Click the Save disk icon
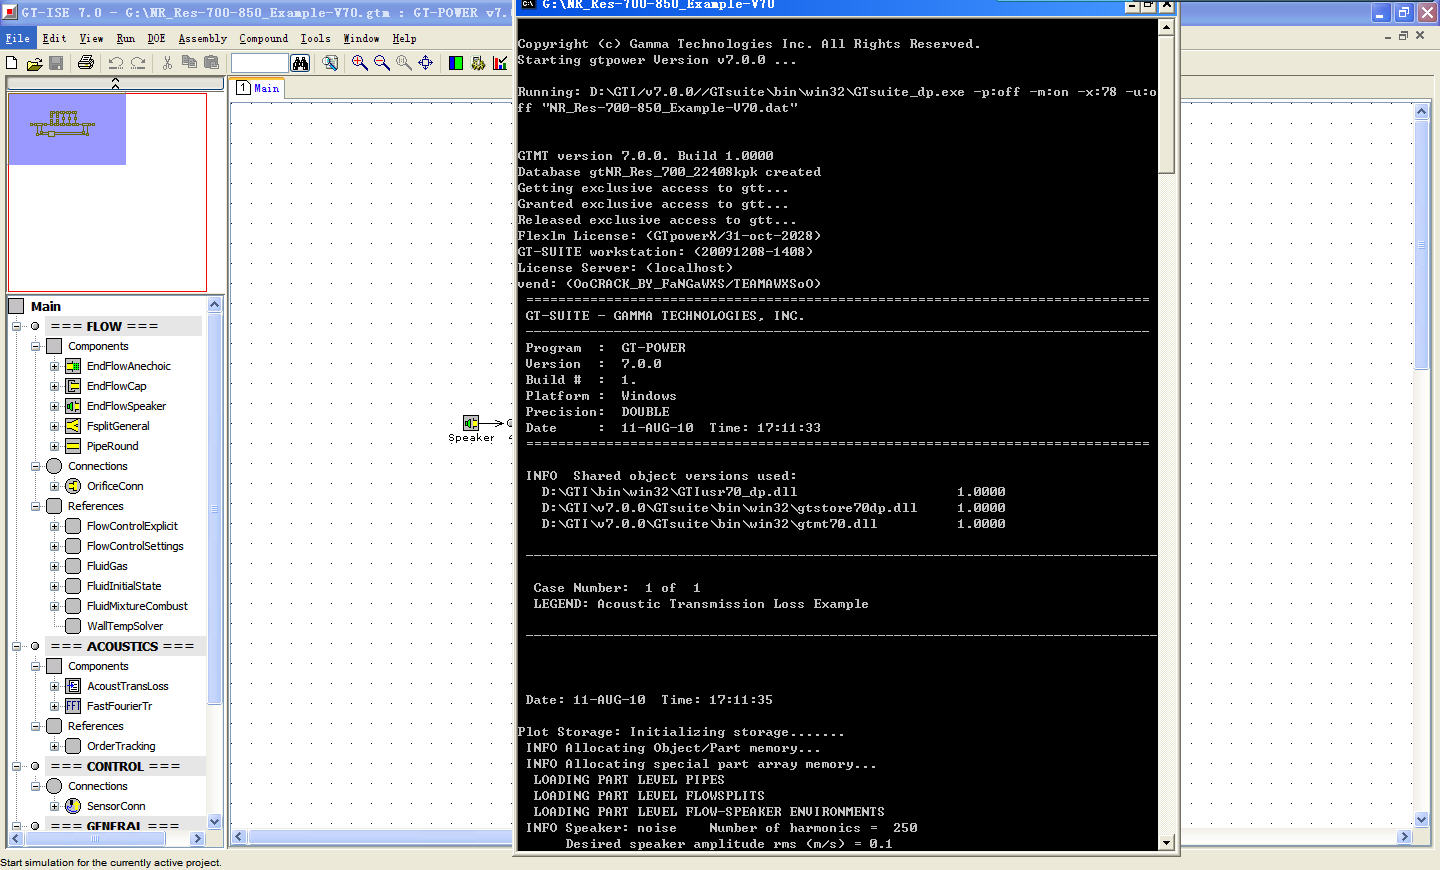 [x=56, y=63]
